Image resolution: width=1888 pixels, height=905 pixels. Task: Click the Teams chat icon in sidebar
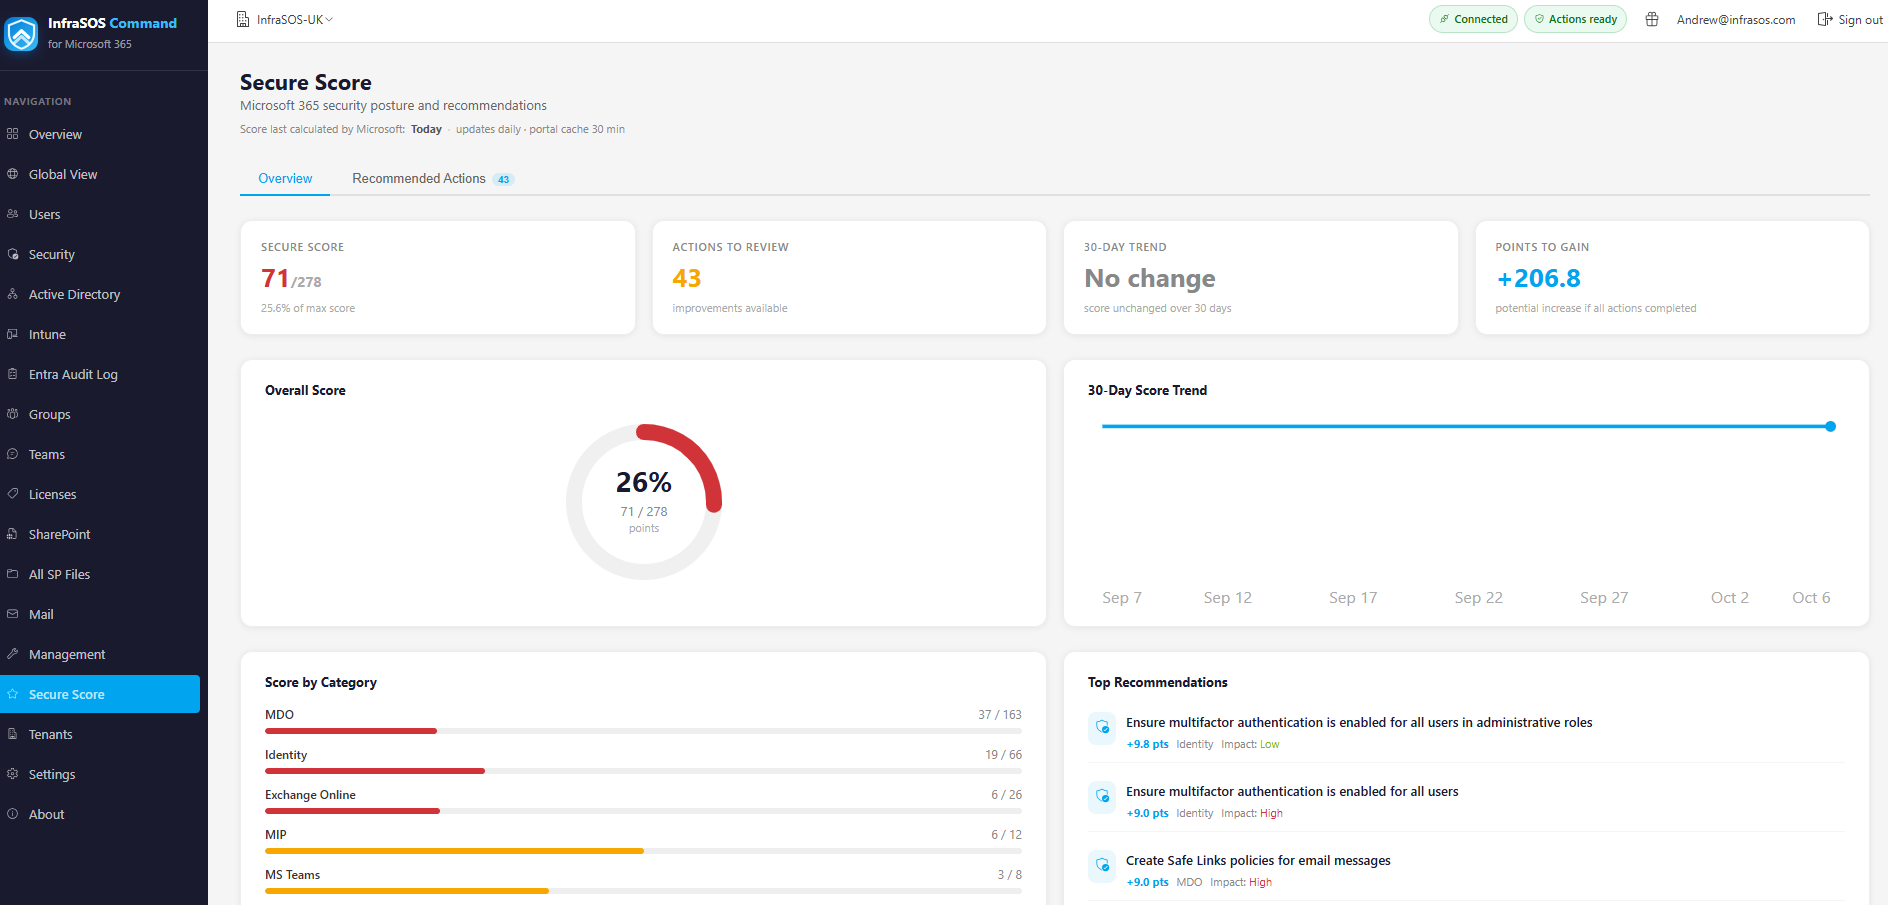click(13, 454)
